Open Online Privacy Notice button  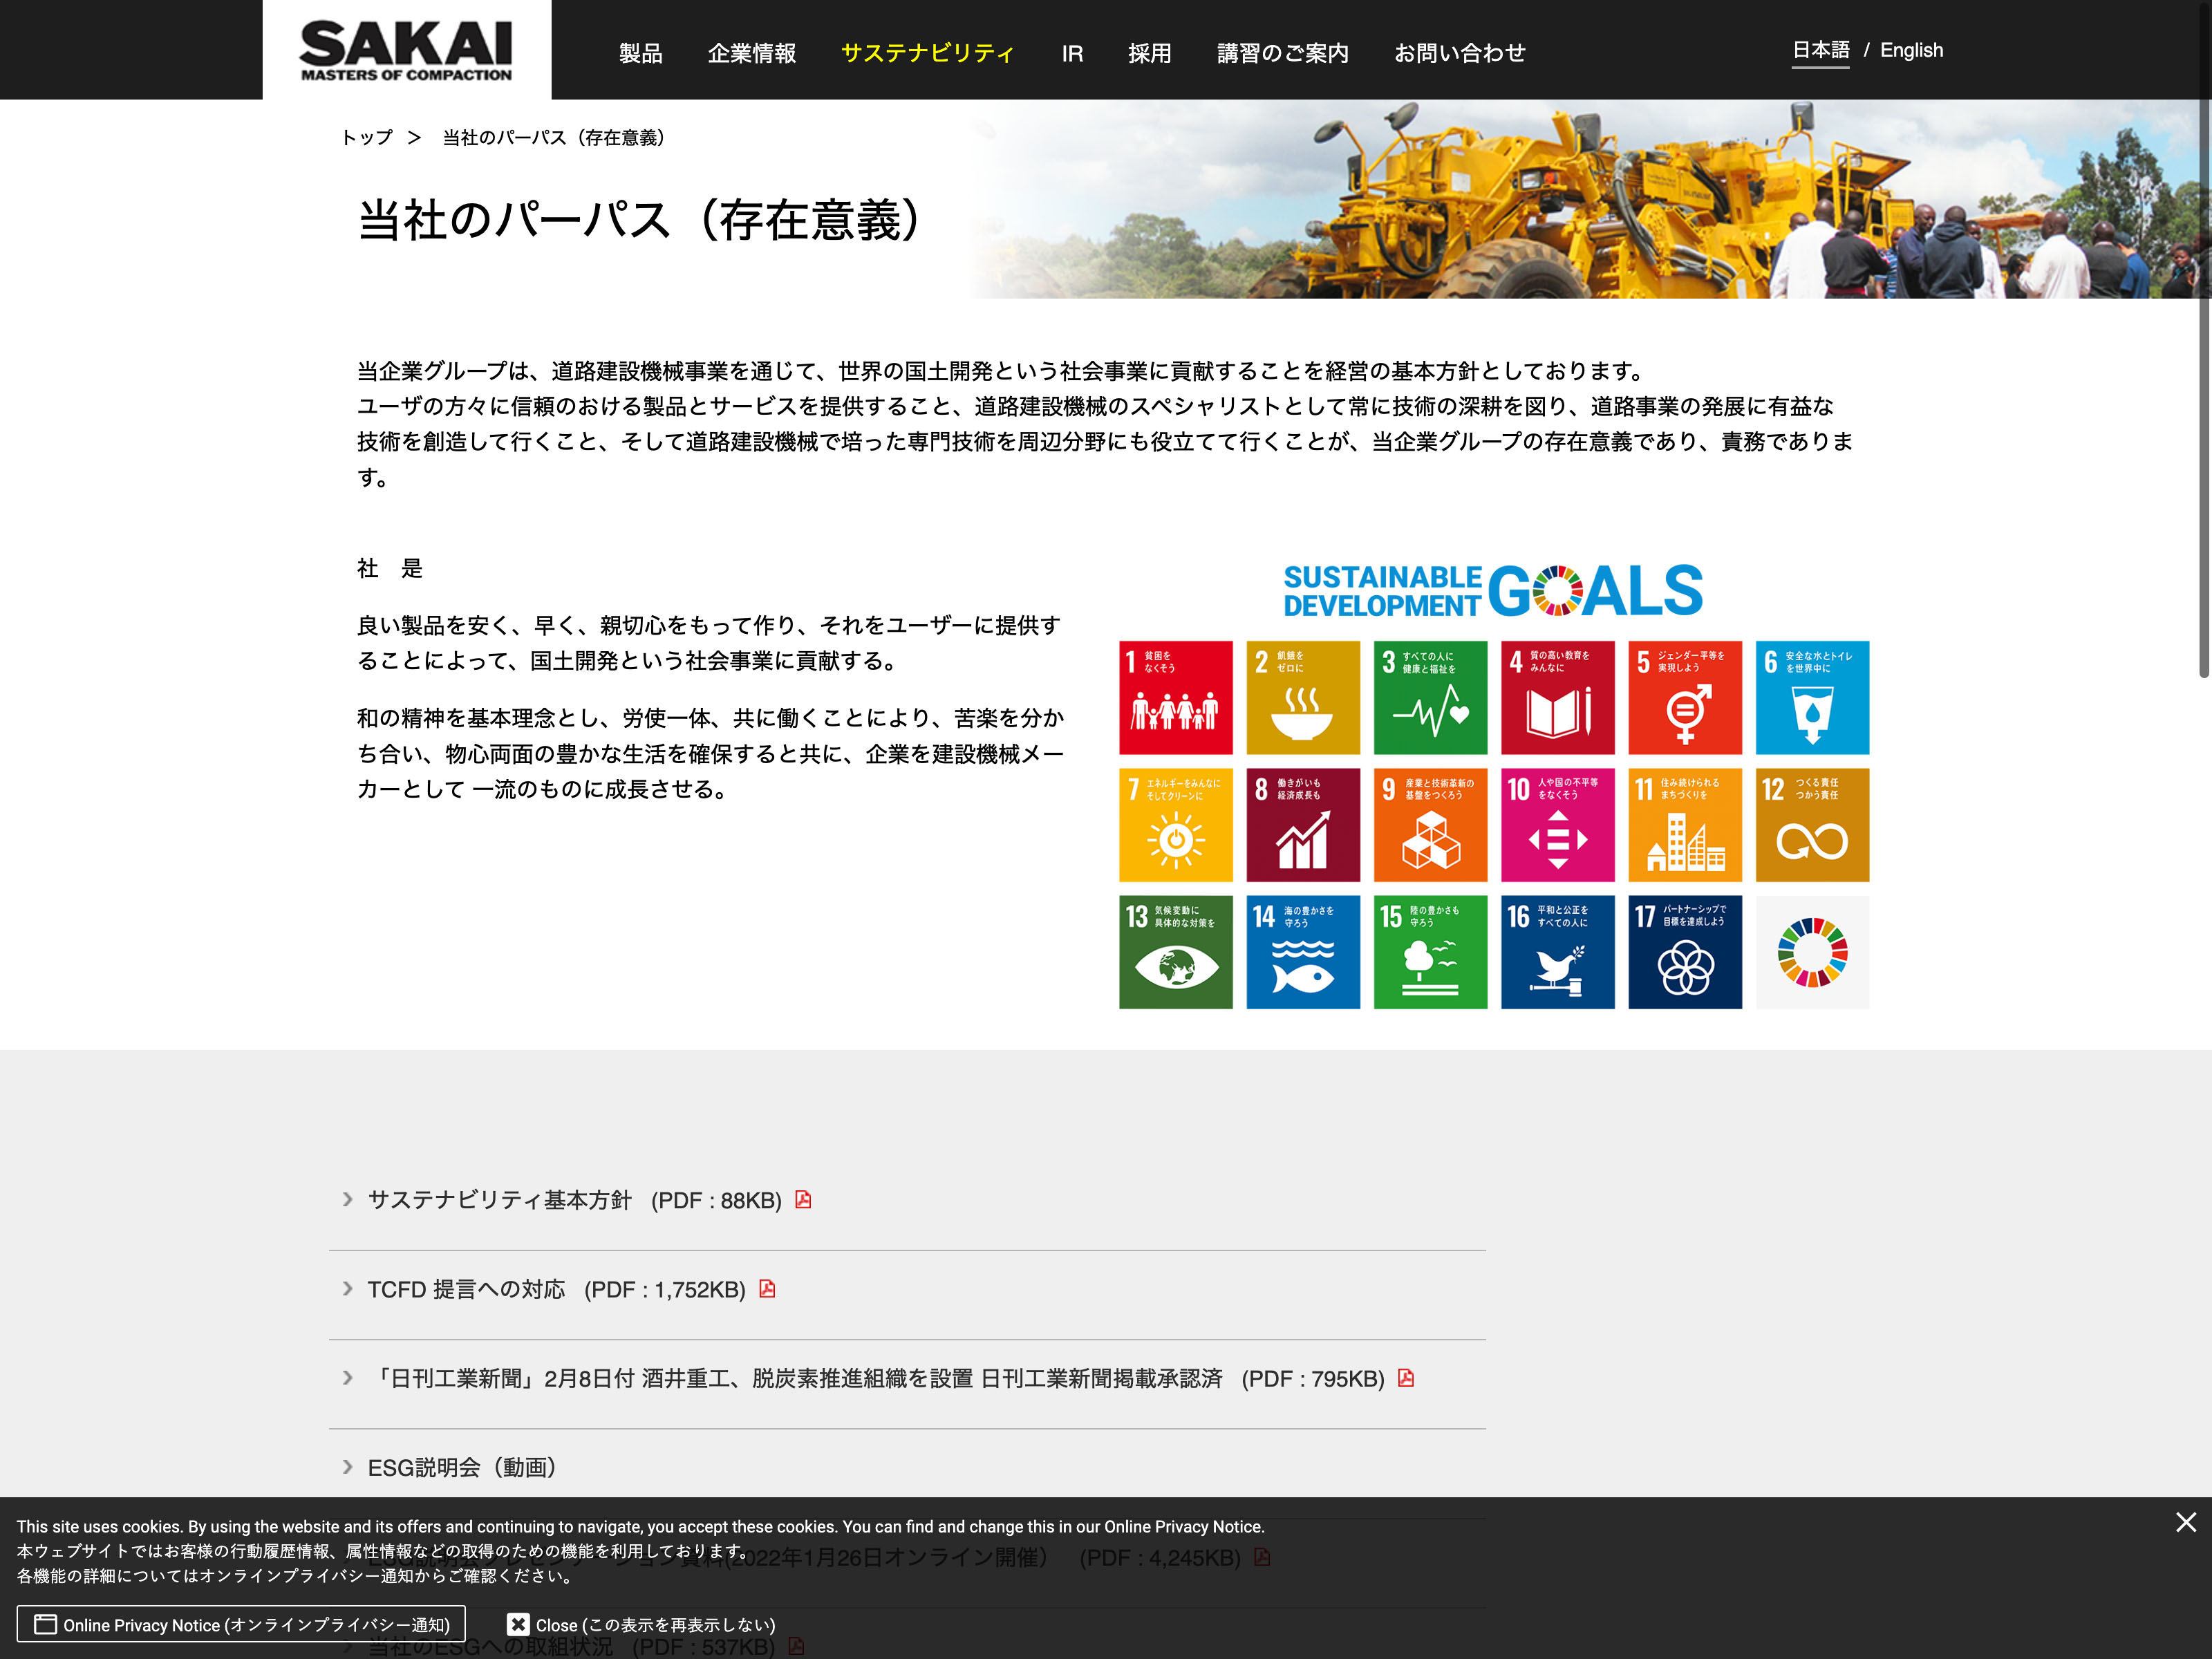[241, 1625]
